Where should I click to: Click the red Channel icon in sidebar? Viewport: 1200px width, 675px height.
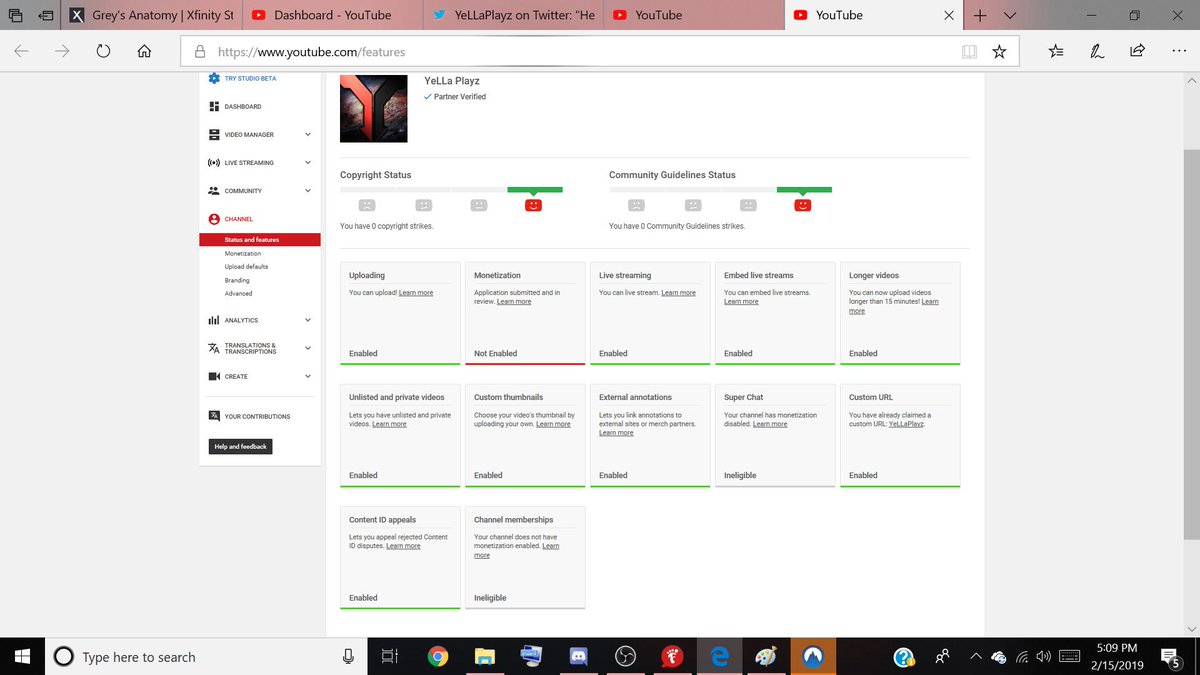point(214,219)
